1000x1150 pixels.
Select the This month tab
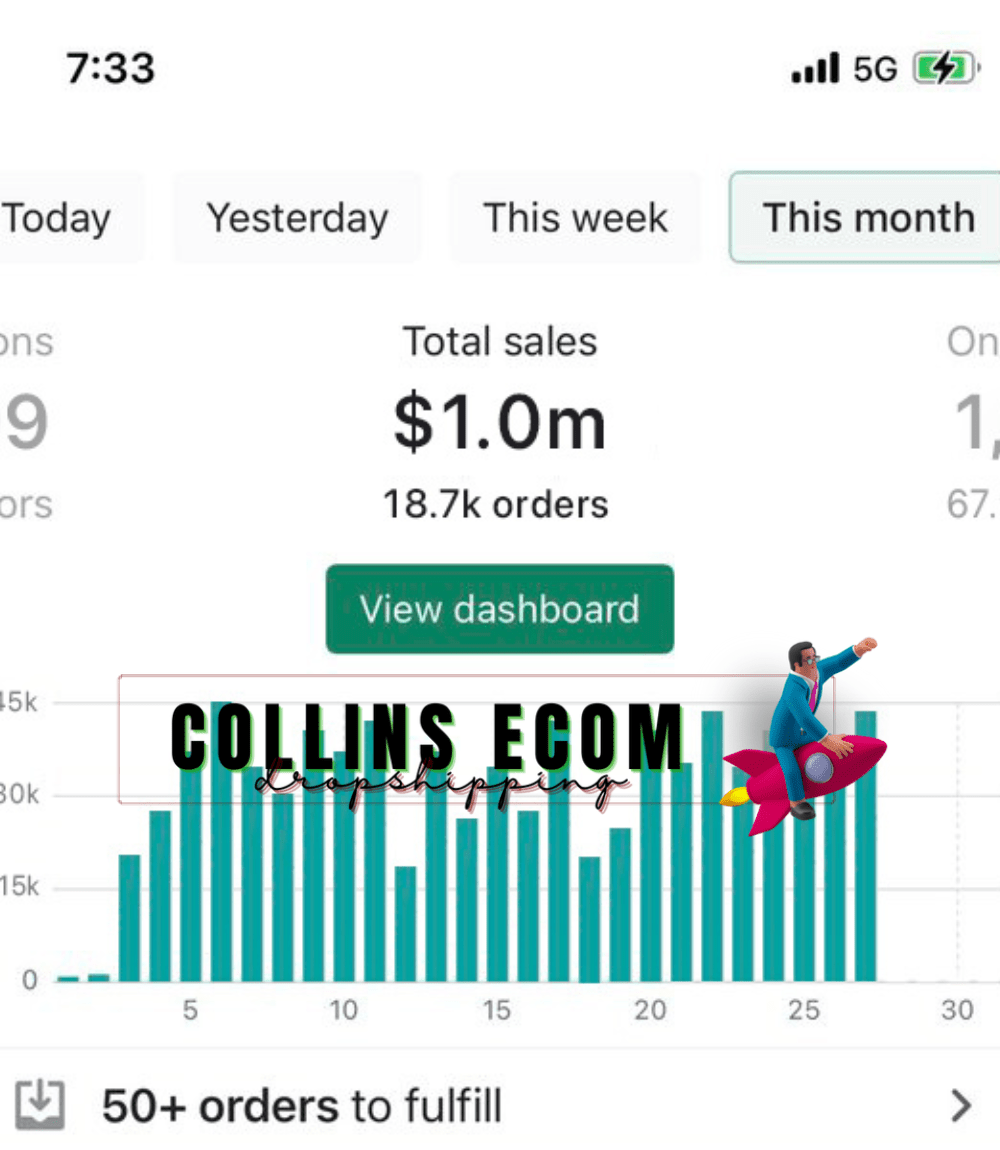(x=868, y=218)
